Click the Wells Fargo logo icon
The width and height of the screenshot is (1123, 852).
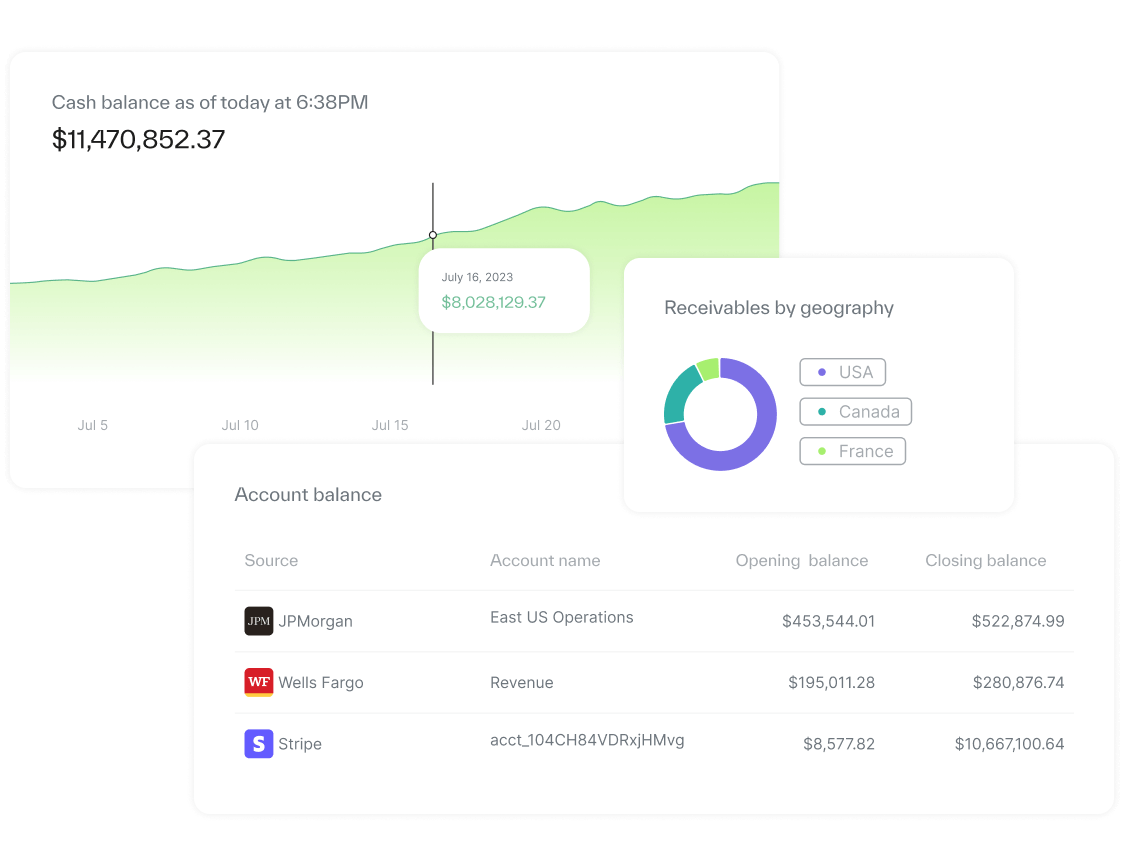259,683
